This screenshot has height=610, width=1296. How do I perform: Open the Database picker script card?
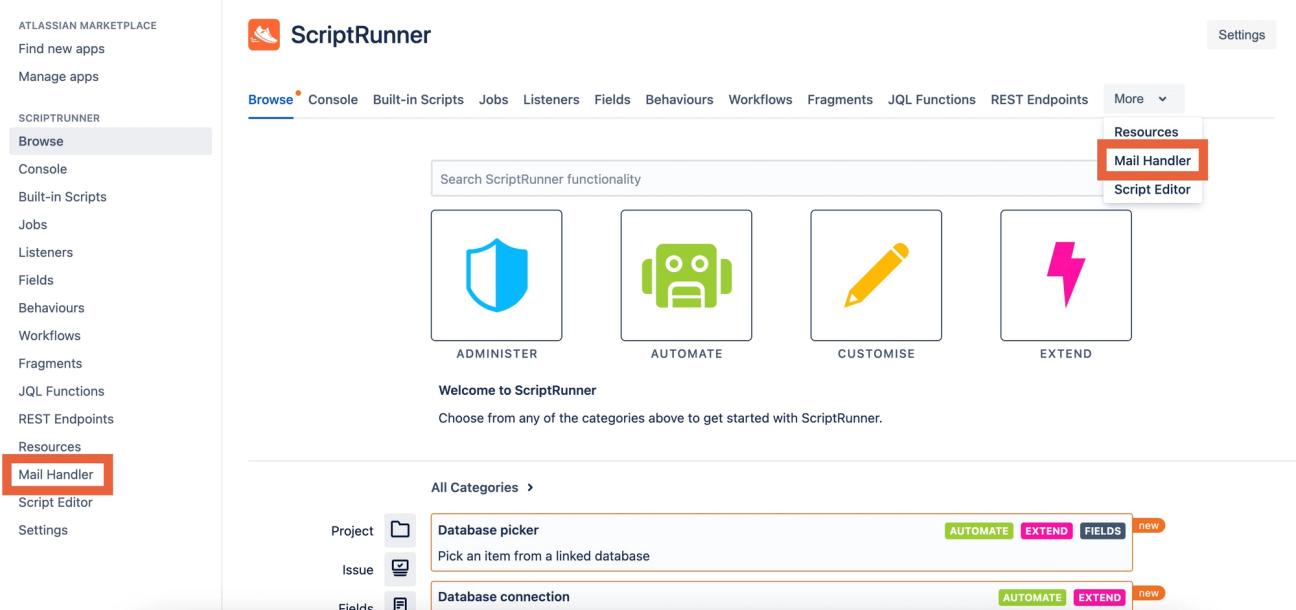(781, 542)
